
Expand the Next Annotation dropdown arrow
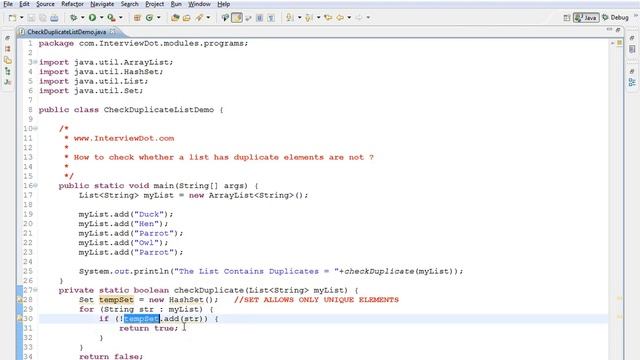point(299,18)
